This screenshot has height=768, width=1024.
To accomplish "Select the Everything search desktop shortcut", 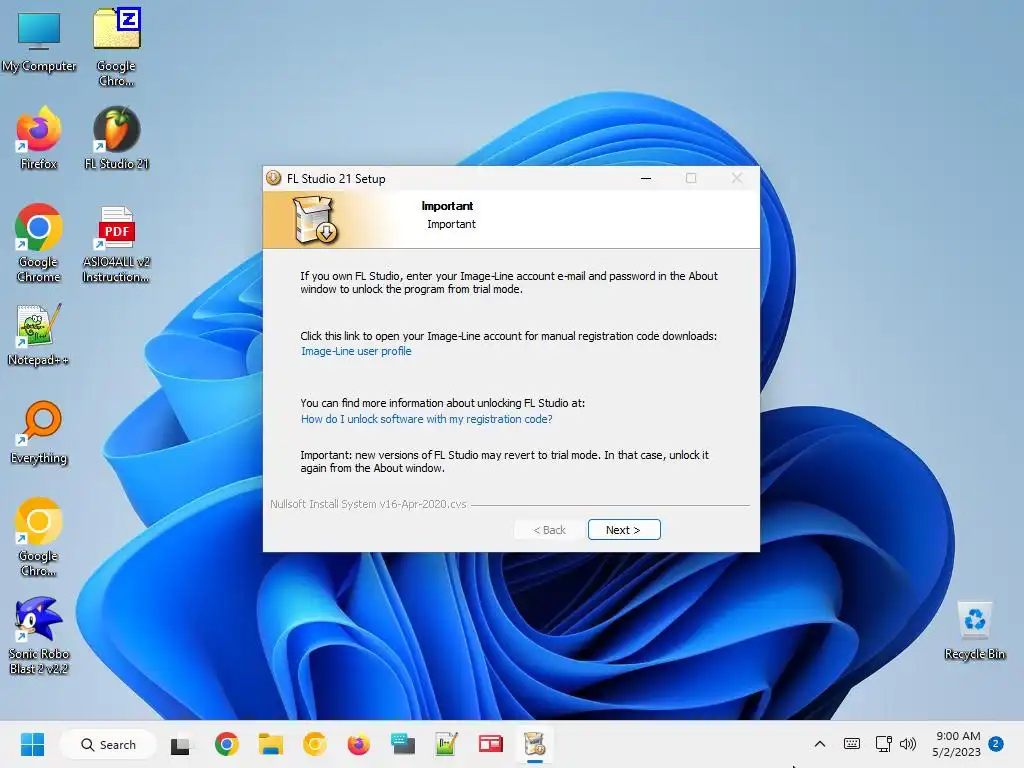I will (x=39, y=432).
